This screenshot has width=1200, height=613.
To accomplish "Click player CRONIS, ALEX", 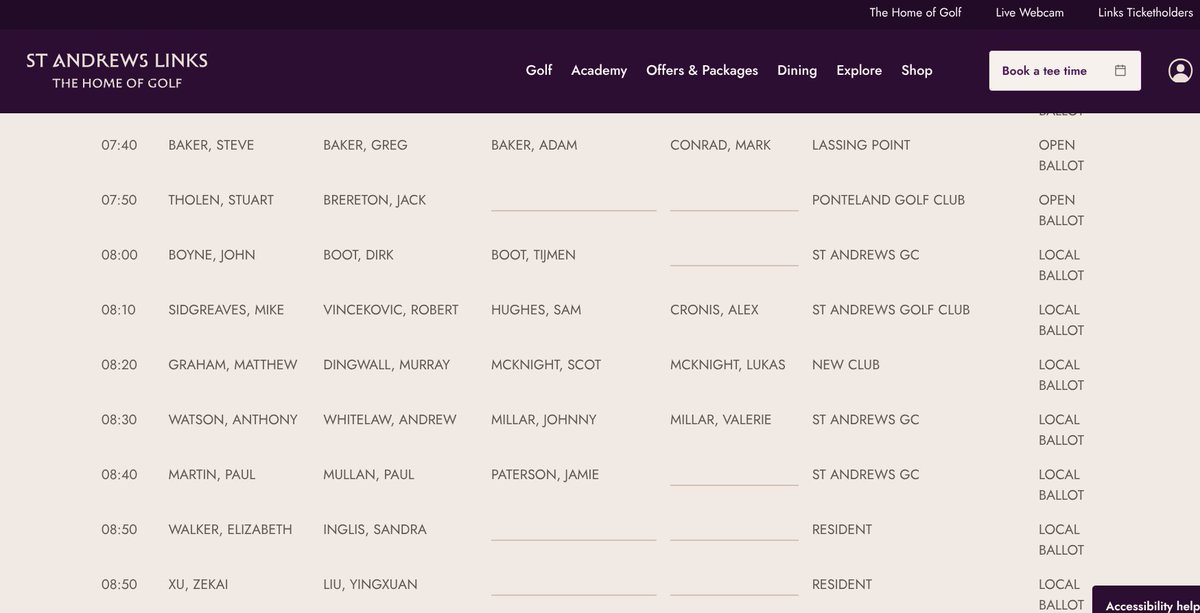I will point(714,310).
